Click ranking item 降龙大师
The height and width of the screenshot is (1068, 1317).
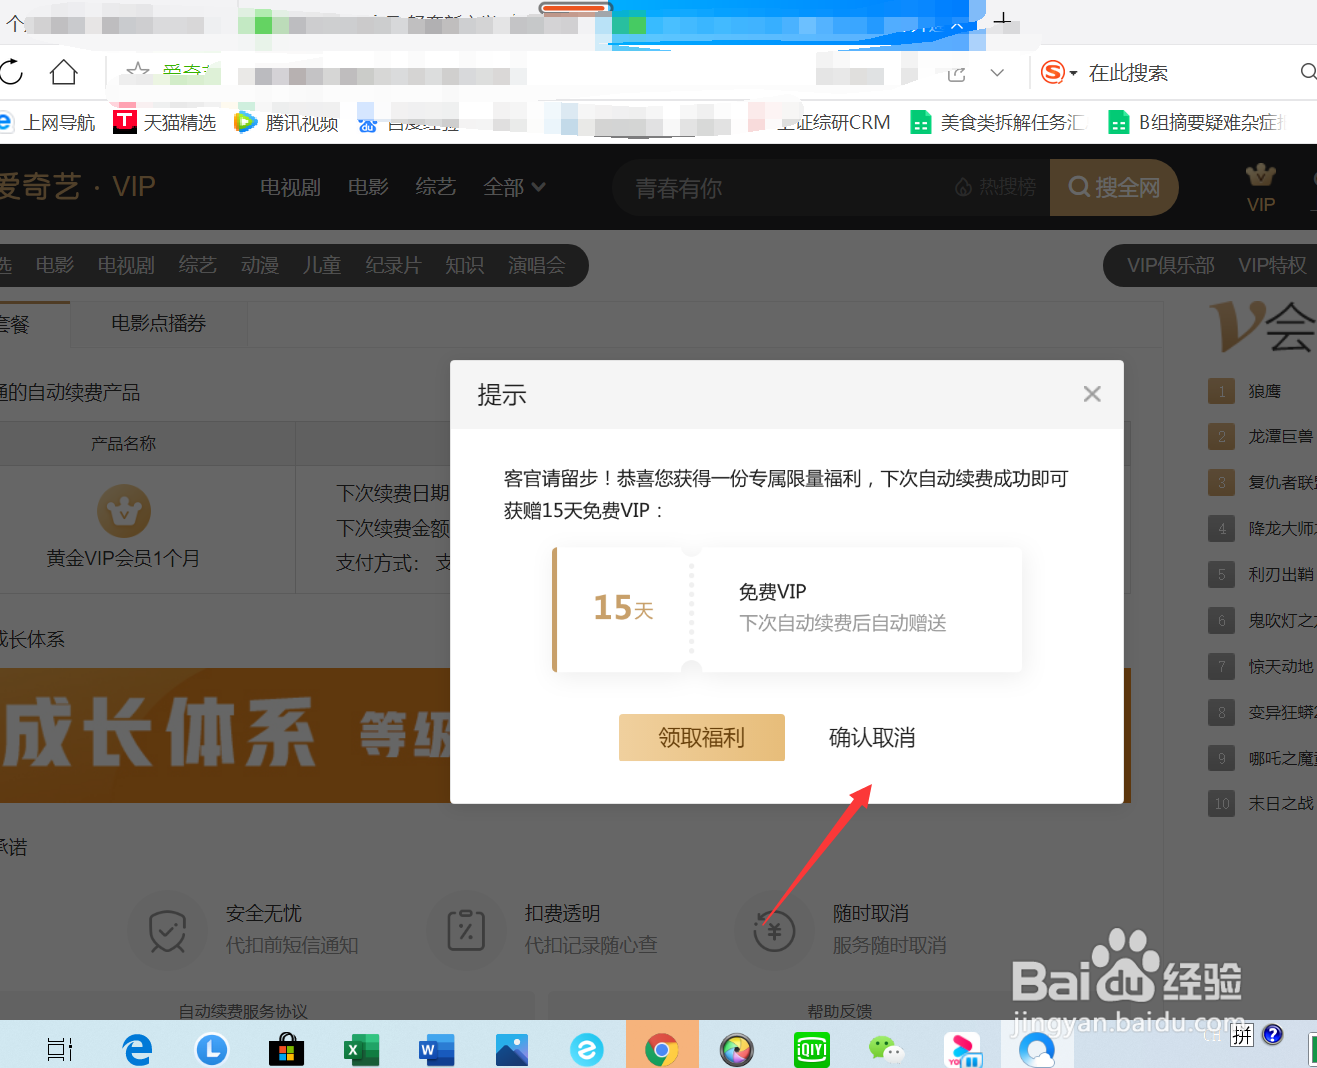pos(1281,528)
